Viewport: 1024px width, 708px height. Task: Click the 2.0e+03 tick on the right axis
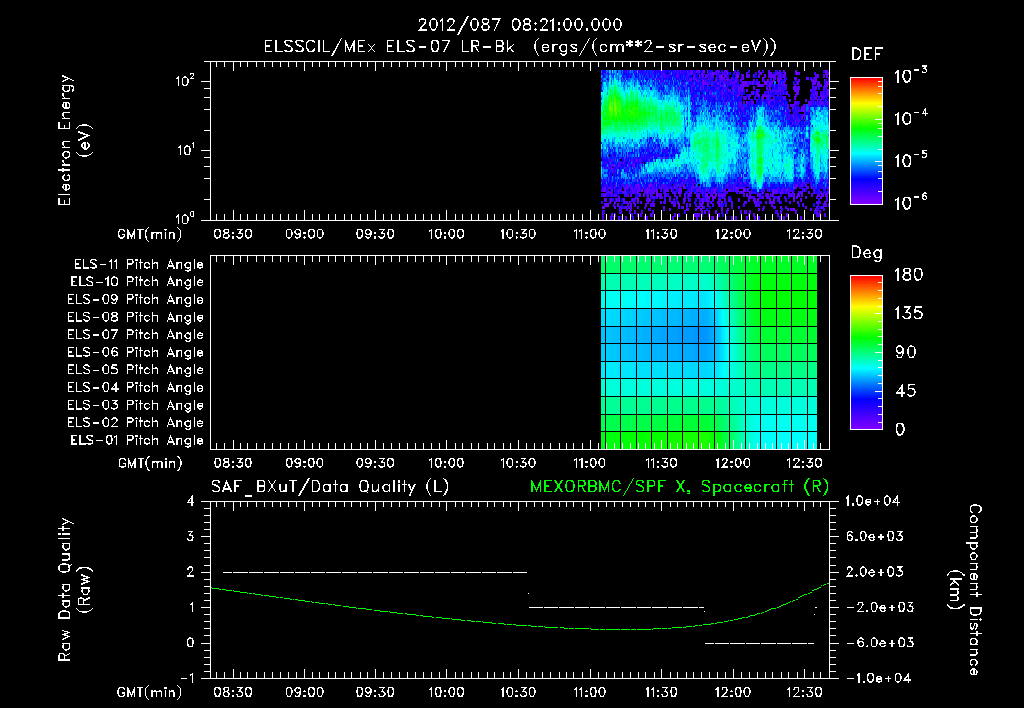pos(876,572)
